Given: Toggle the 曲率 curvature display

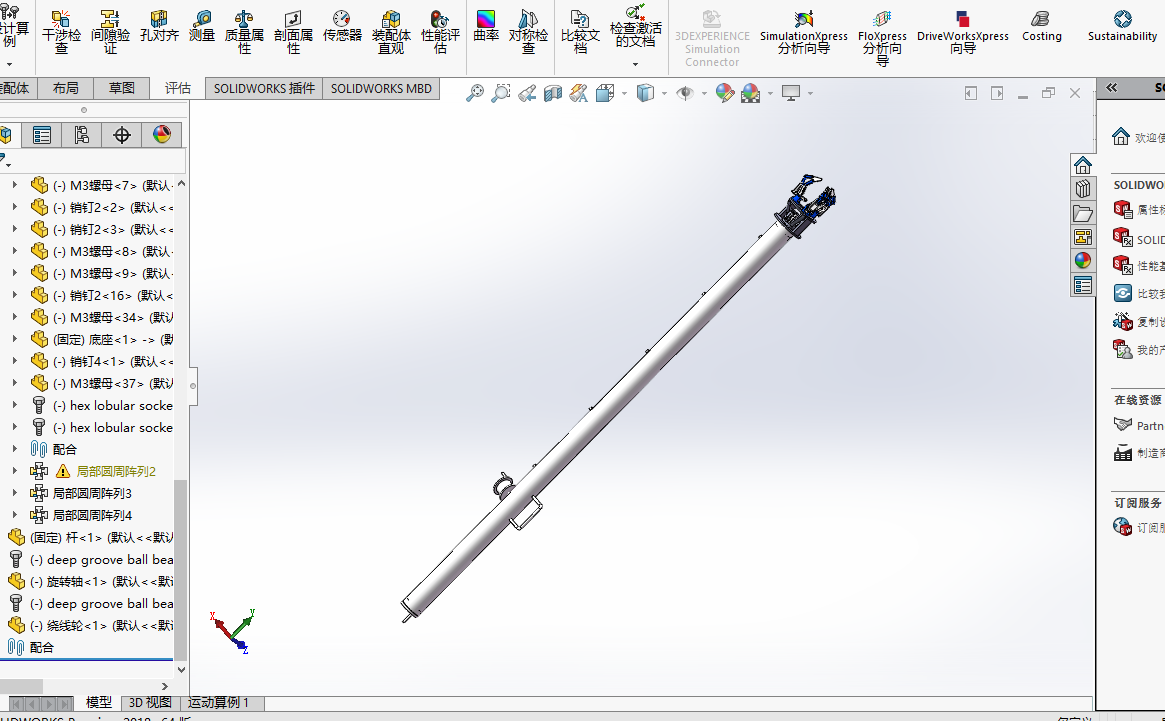Looking at the screenshot, I should (486, 26).
